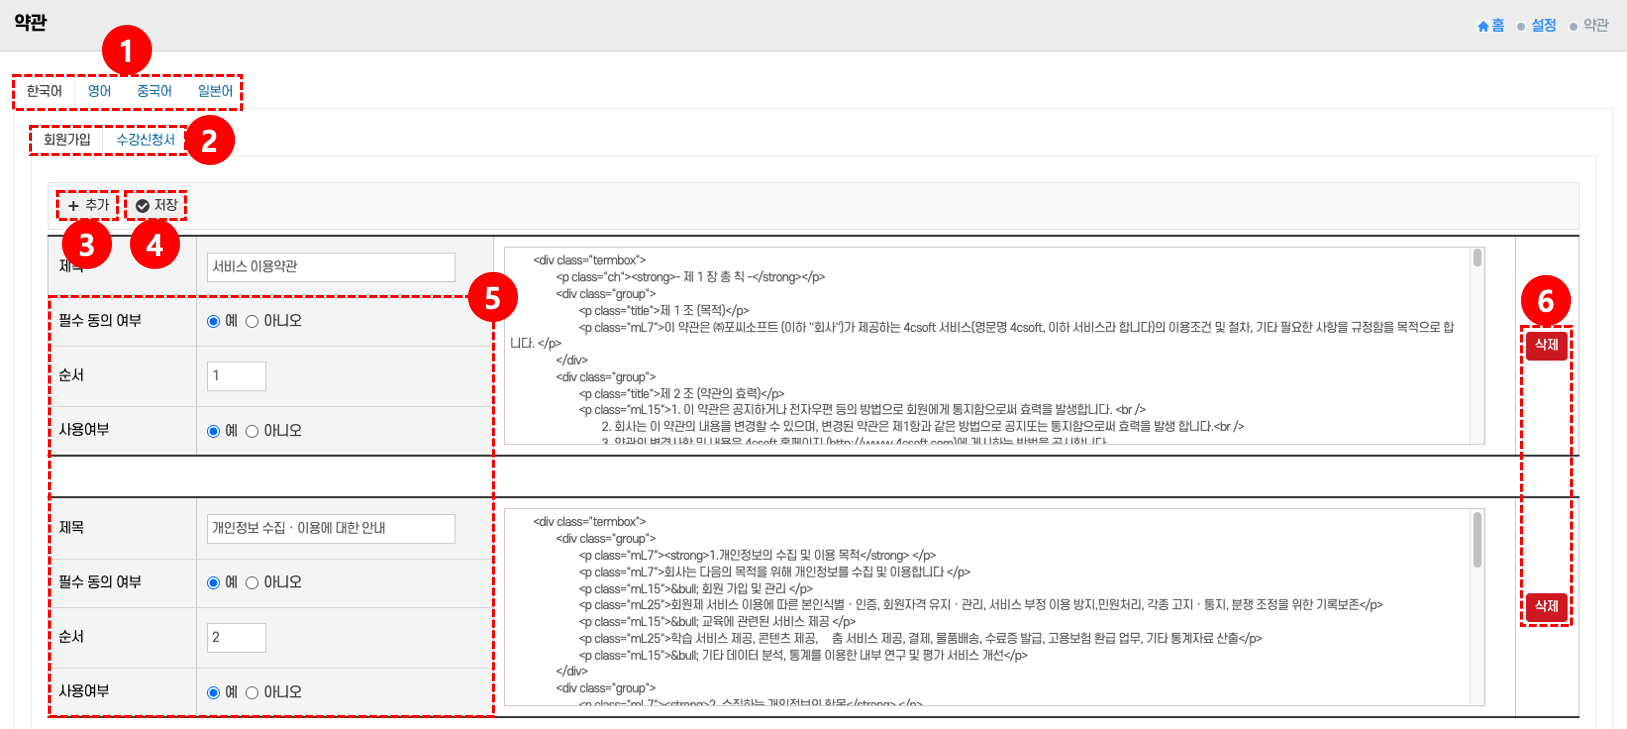Click the home icon in breadcrumb
Viewport: 1627px width, 729px height.
coord(1483,26)
